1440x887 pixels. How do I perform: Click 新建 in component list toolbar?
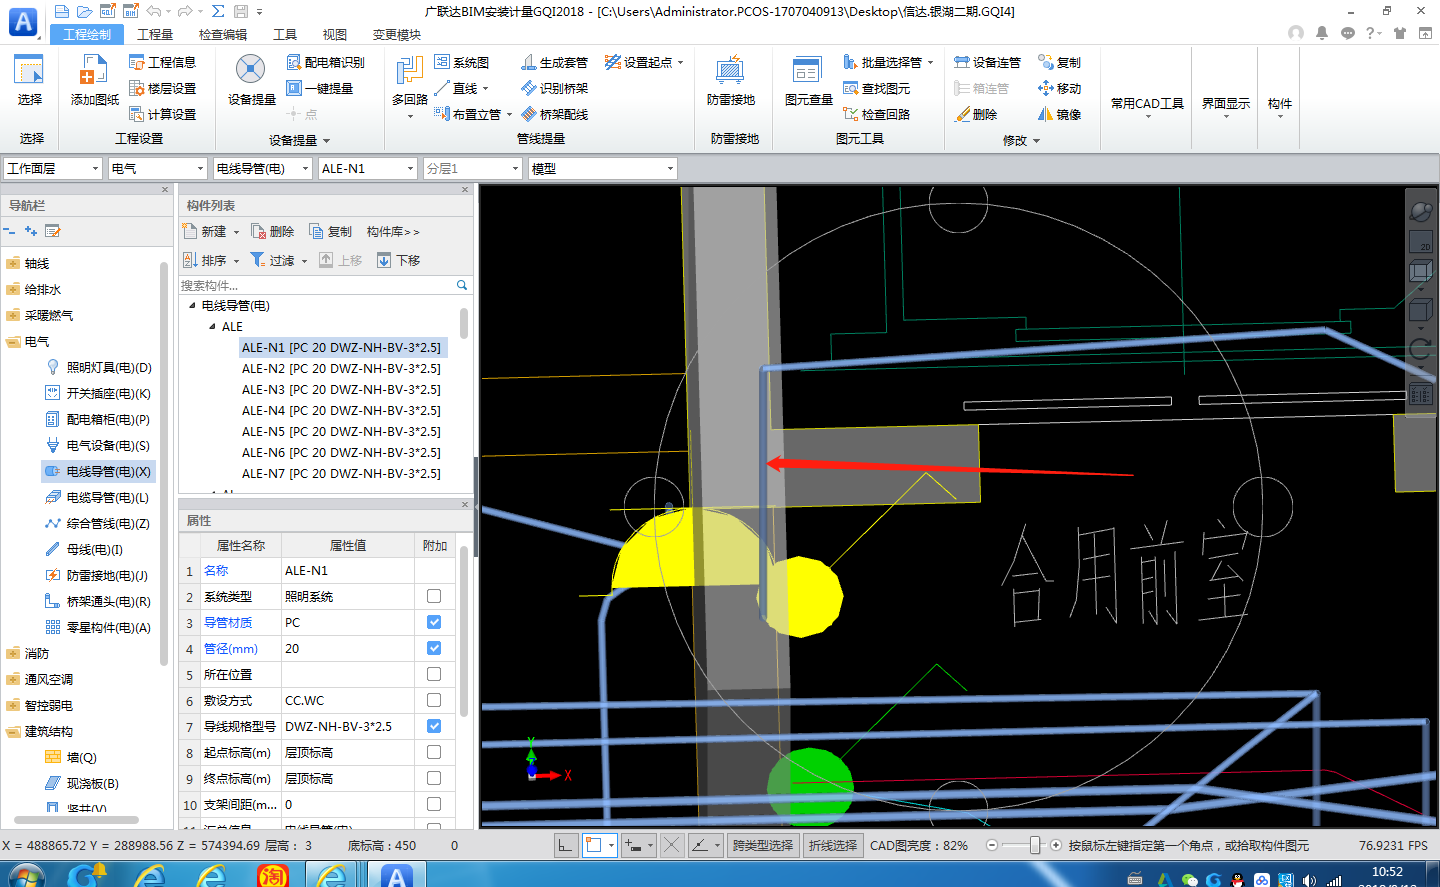tap(212, 231)
